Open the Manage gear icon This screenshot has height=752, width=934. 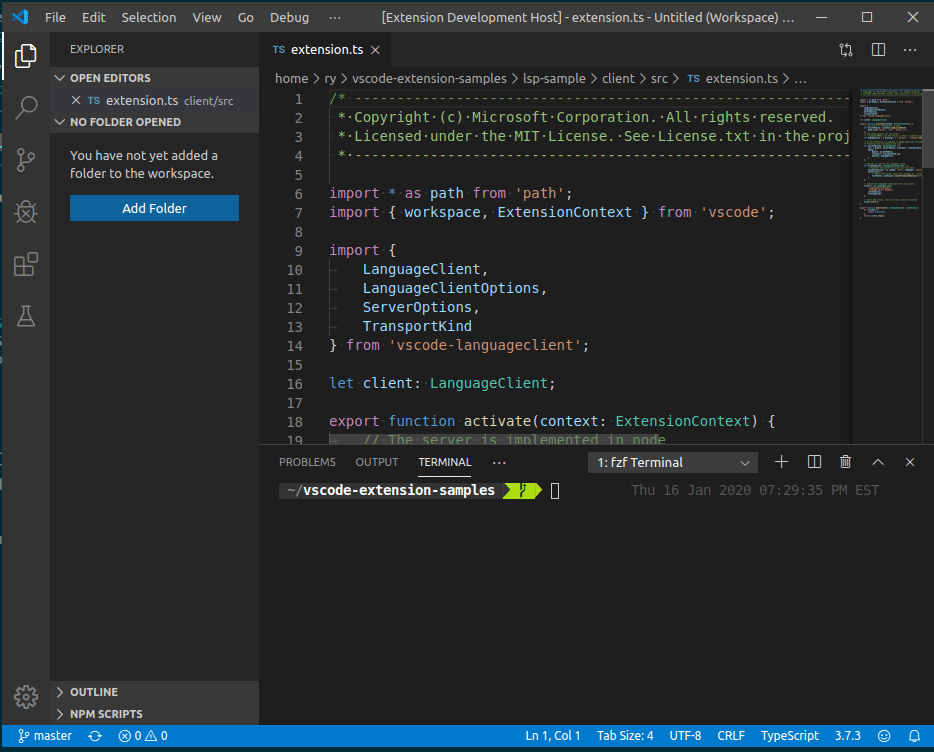tap(26, 697)
